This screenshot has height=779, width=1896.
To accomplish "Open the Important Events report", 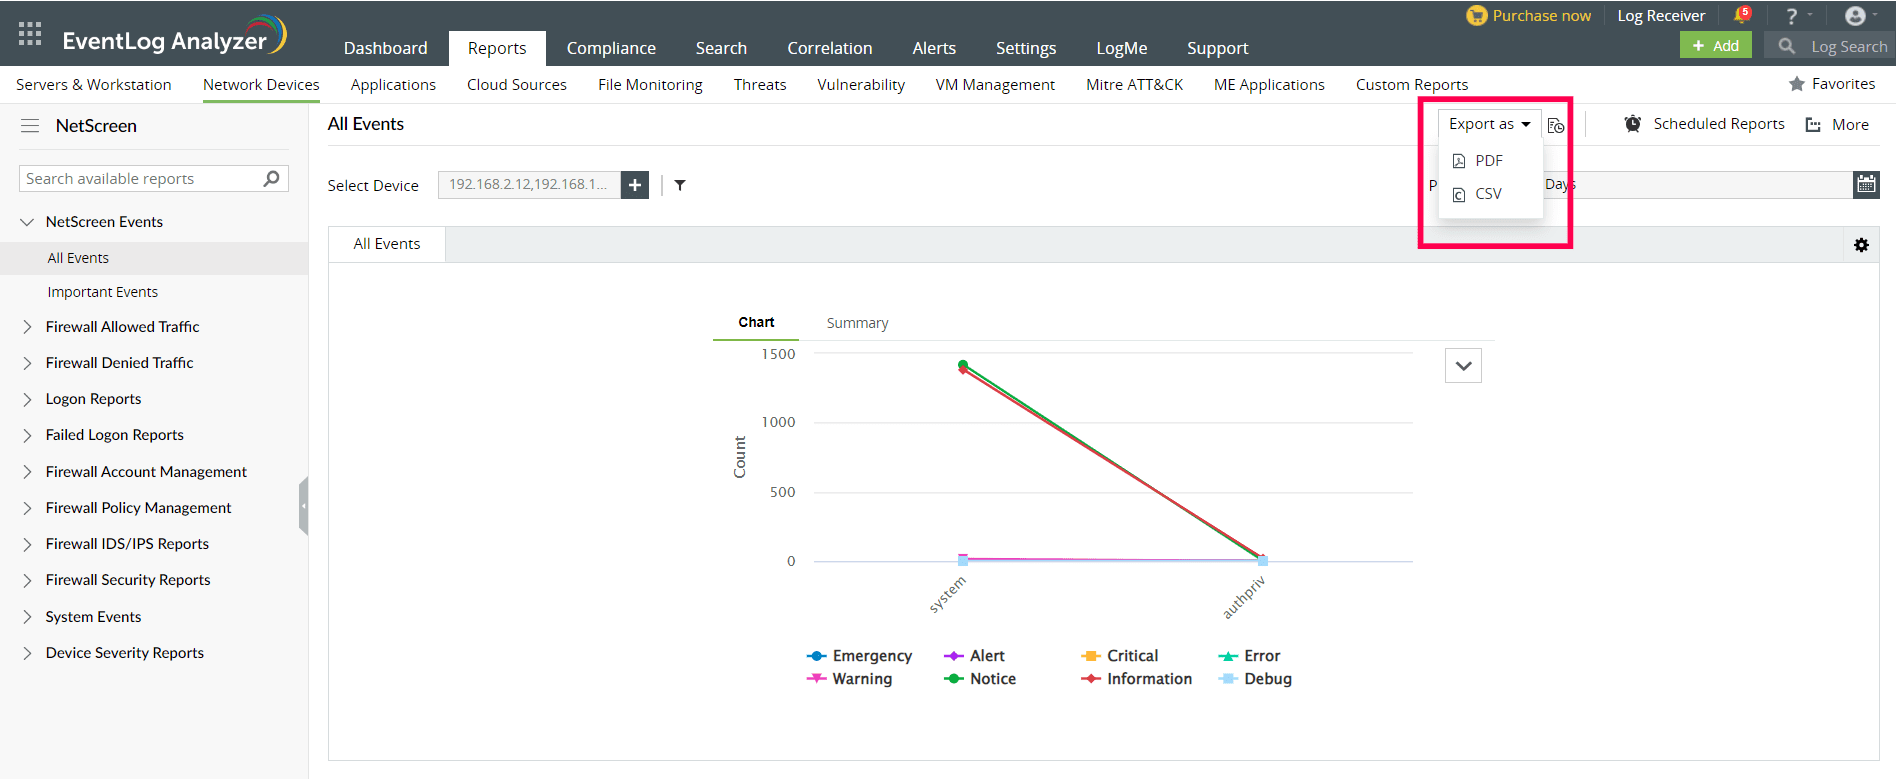I will [x=103, y=292].
